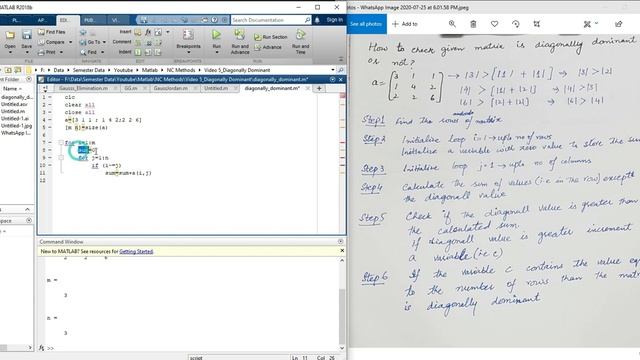The image size is (640, 360).
Task: Click the Command Window actions icon
Action: pos(340,242)
